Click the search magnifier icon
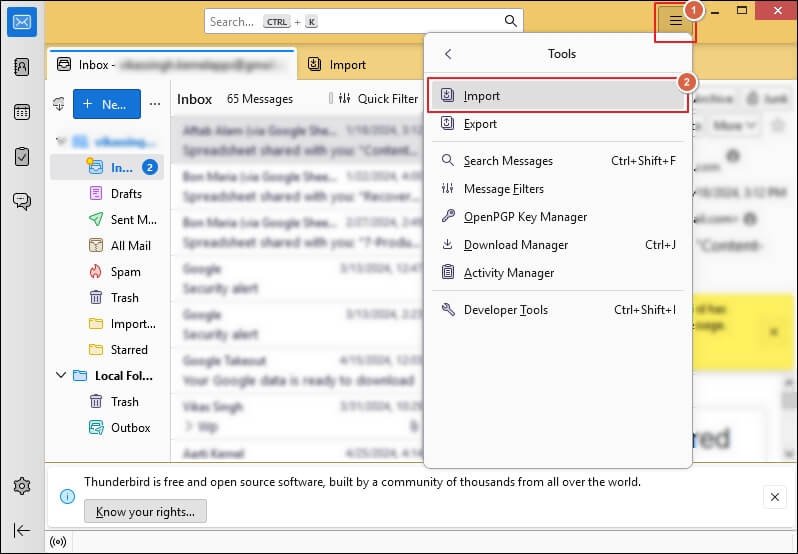The width and height of the screenshot is (798, 554). click(x=510, y=21)
